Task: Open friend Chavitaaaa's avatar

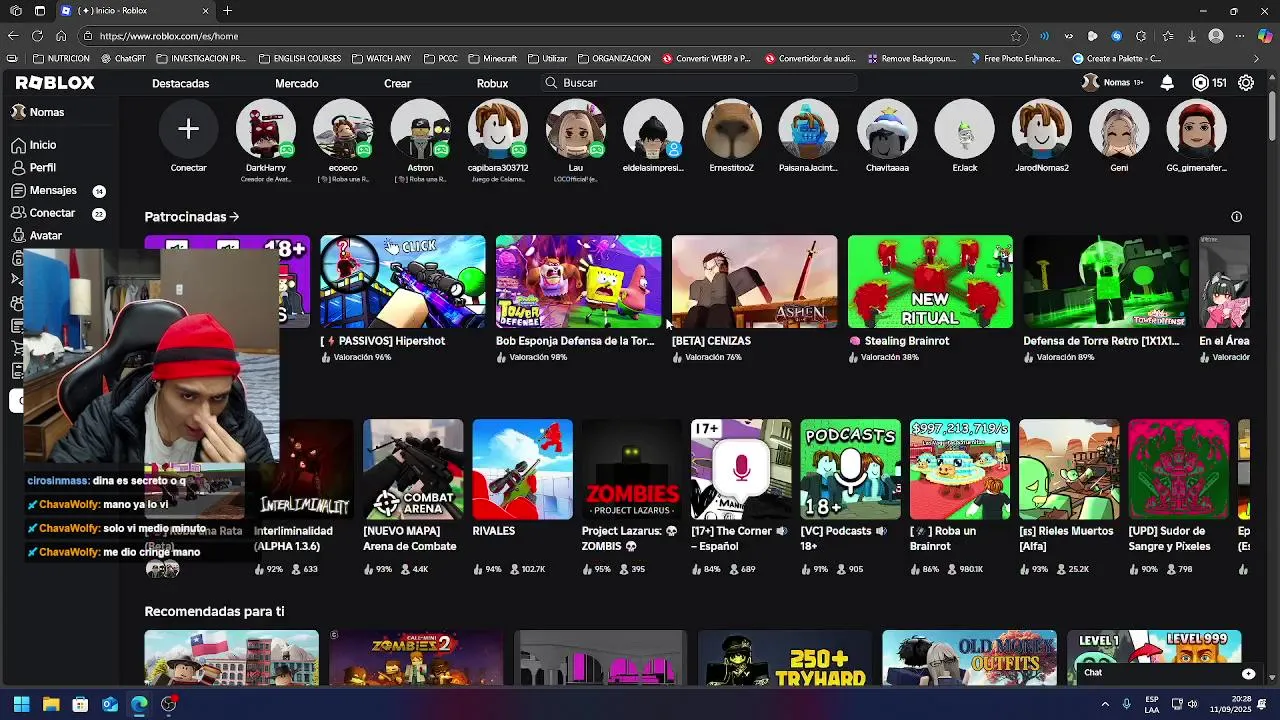Action: (x=887, y=129)
